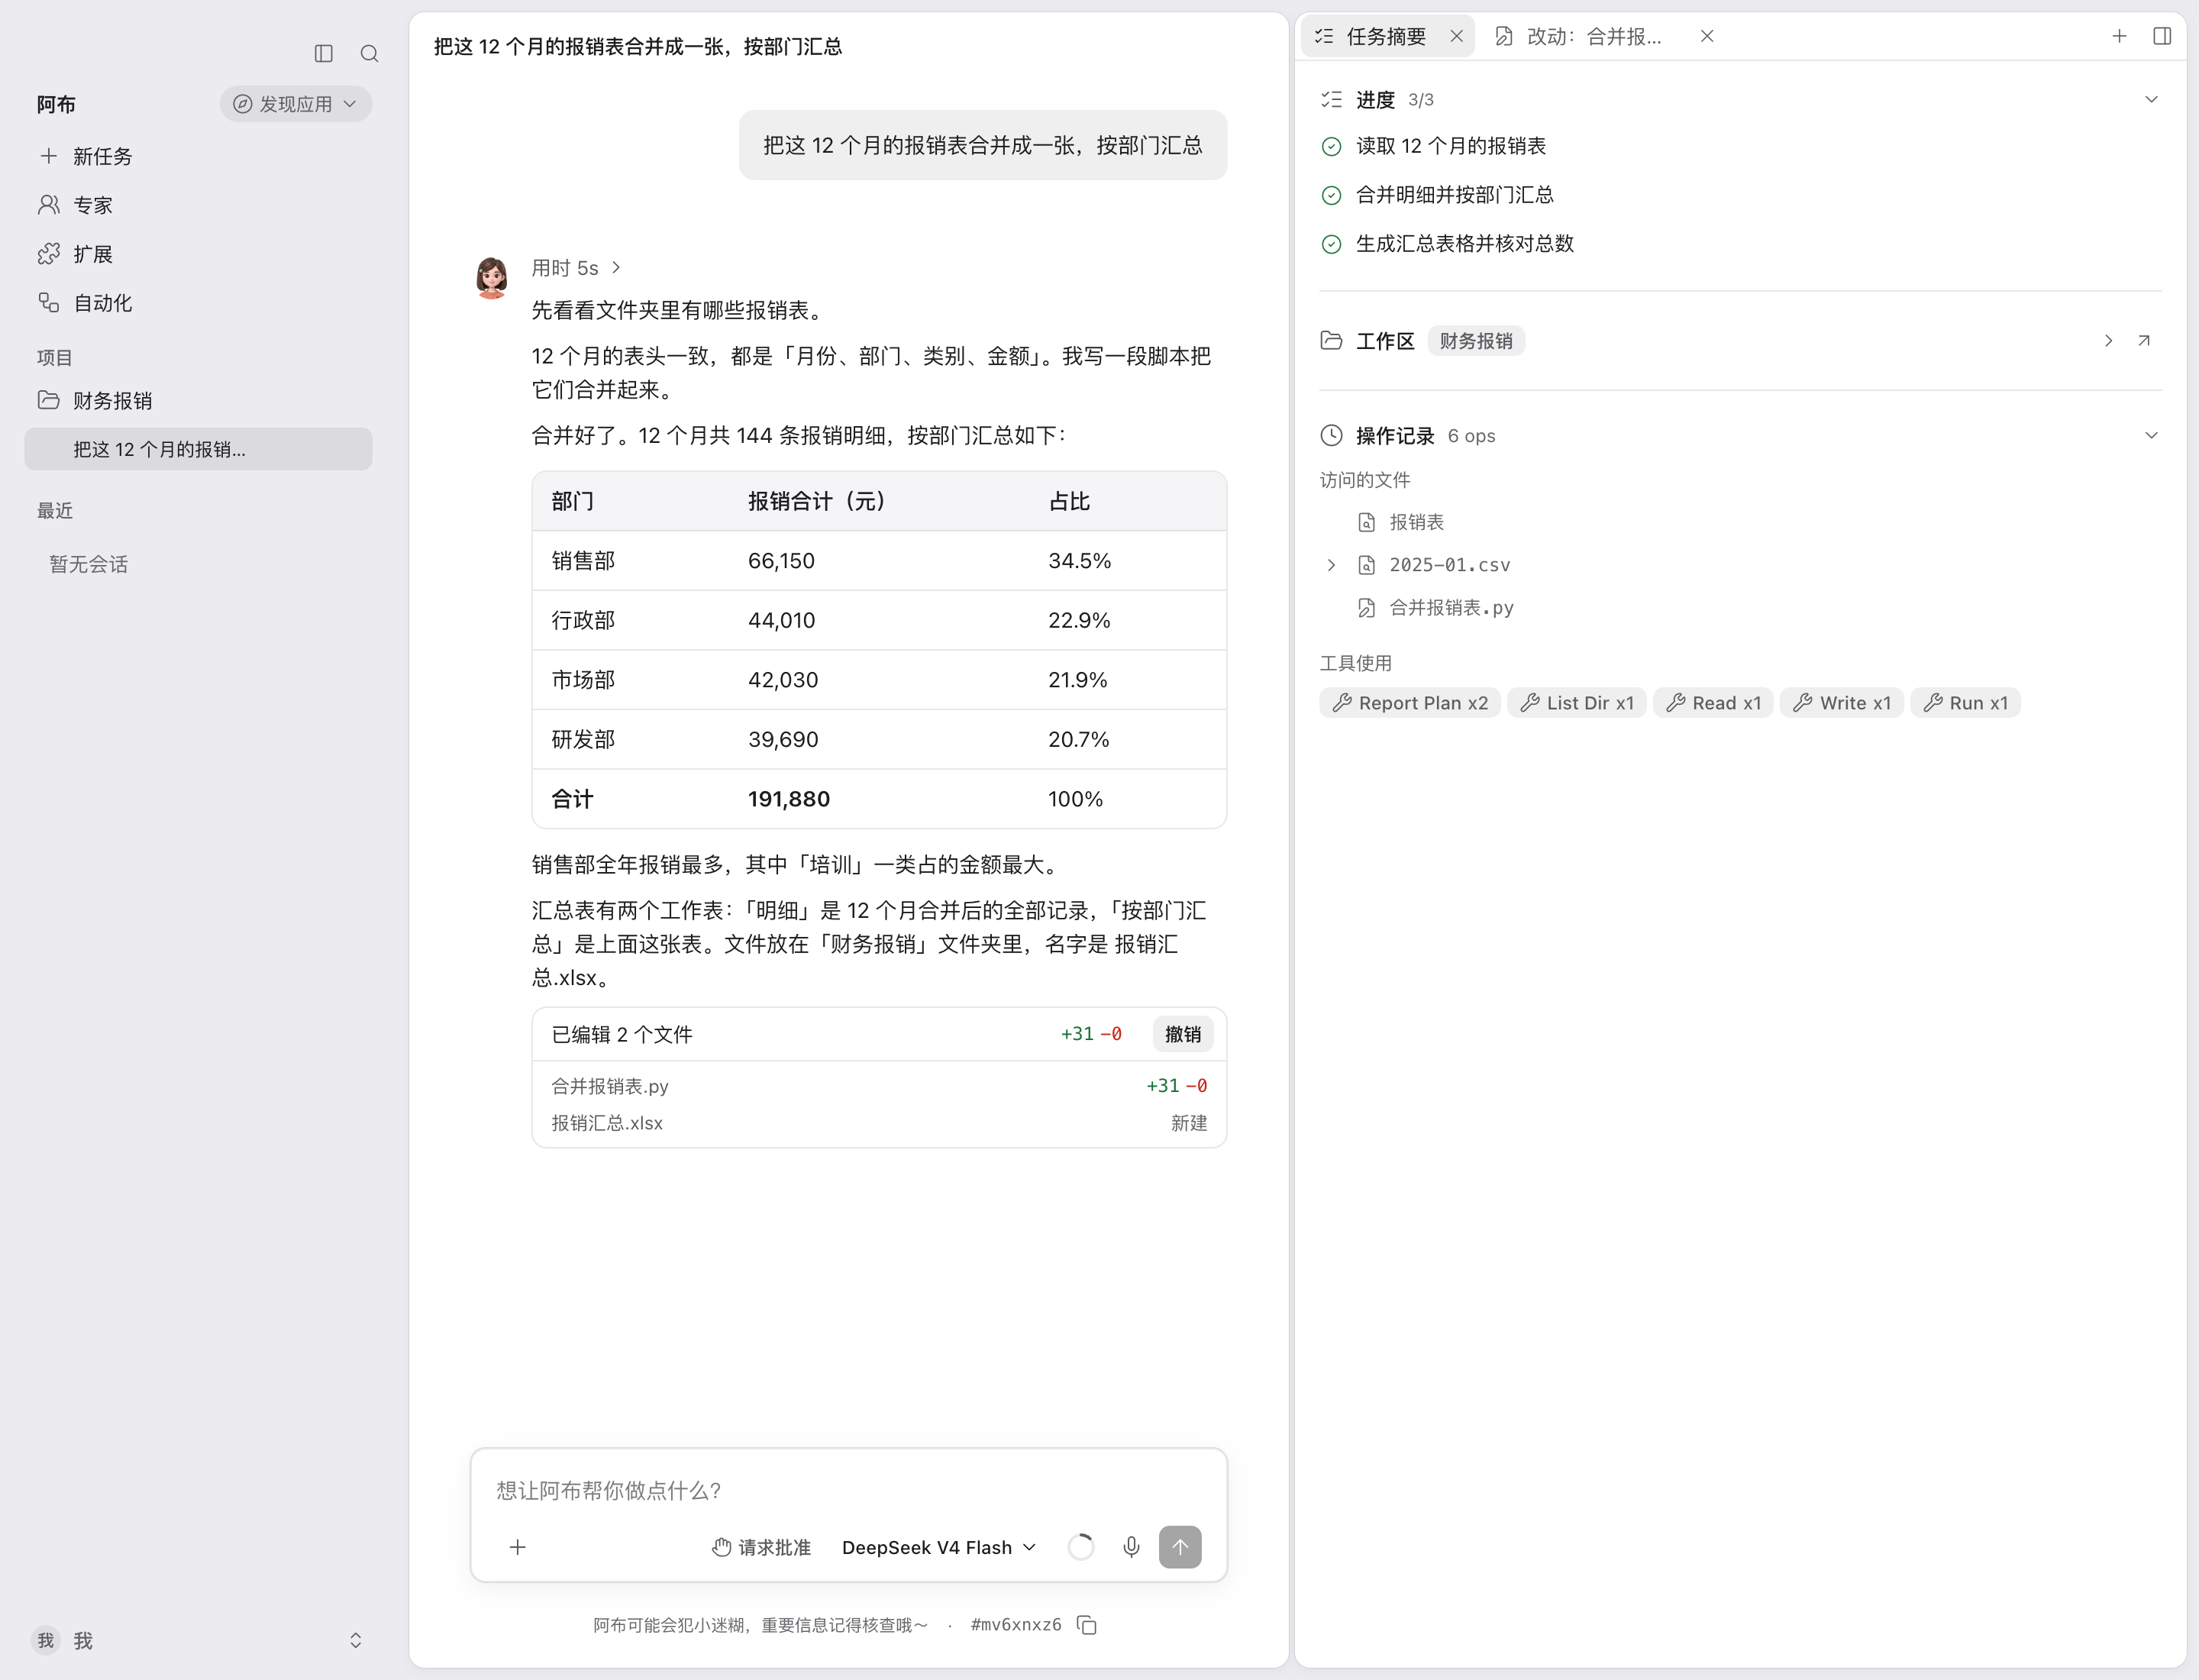
Task: Open the new file 报销汇总.xlsx
Action: click(x=879, y=1123)
